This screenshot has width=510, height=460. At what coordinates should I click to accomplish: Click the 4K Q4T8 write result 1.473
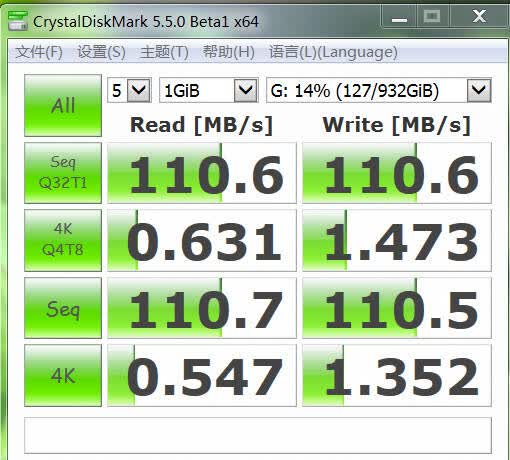point(397,240)
